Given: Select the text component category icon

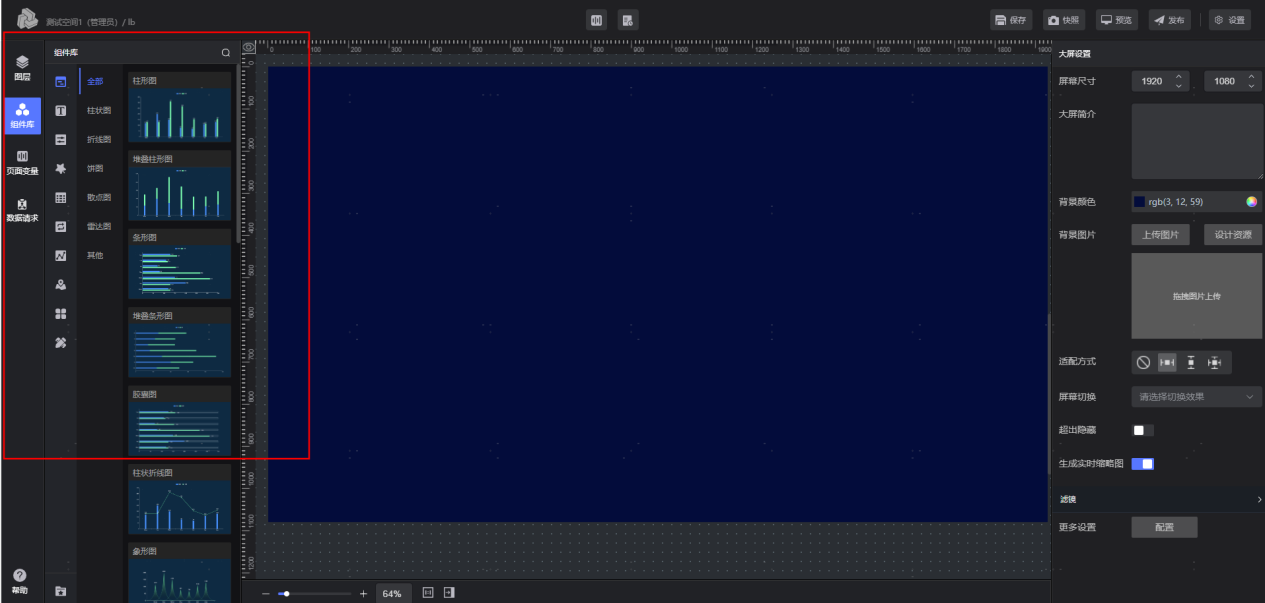Looking at the screenshot, I should (60, 111).
